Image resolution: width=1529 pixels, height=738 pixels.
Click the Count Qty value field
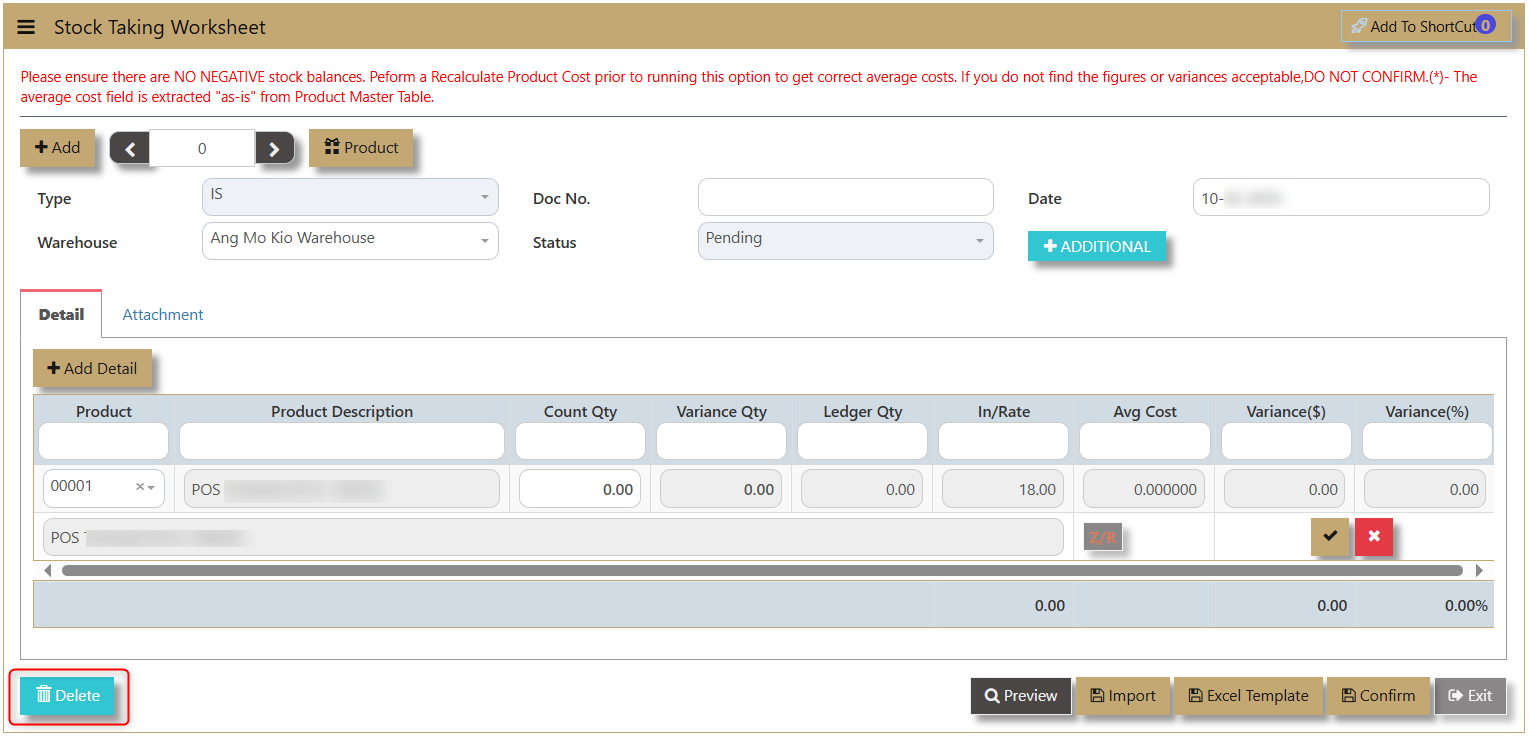(580, 489)
